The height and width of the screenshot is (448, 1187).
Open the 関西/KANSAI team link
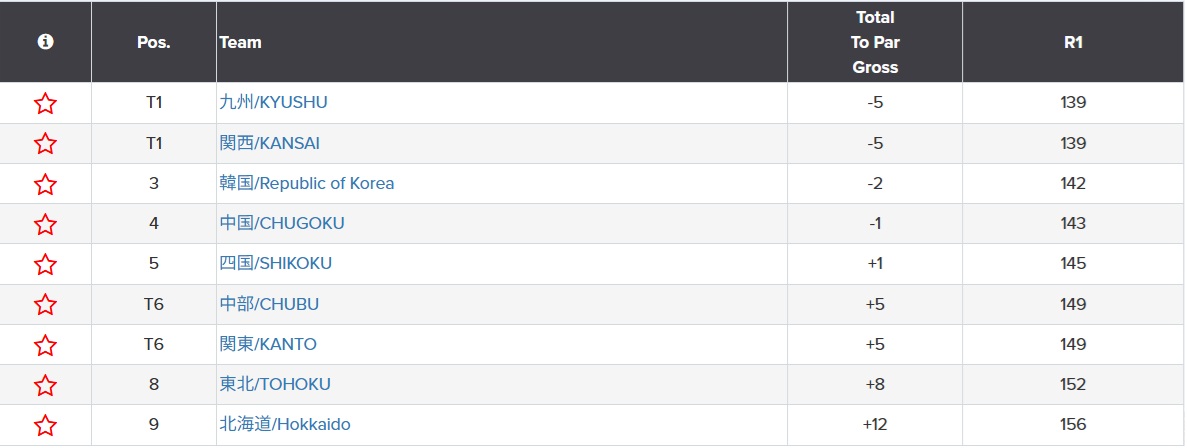pyautogui.click(x=270, y=143)
